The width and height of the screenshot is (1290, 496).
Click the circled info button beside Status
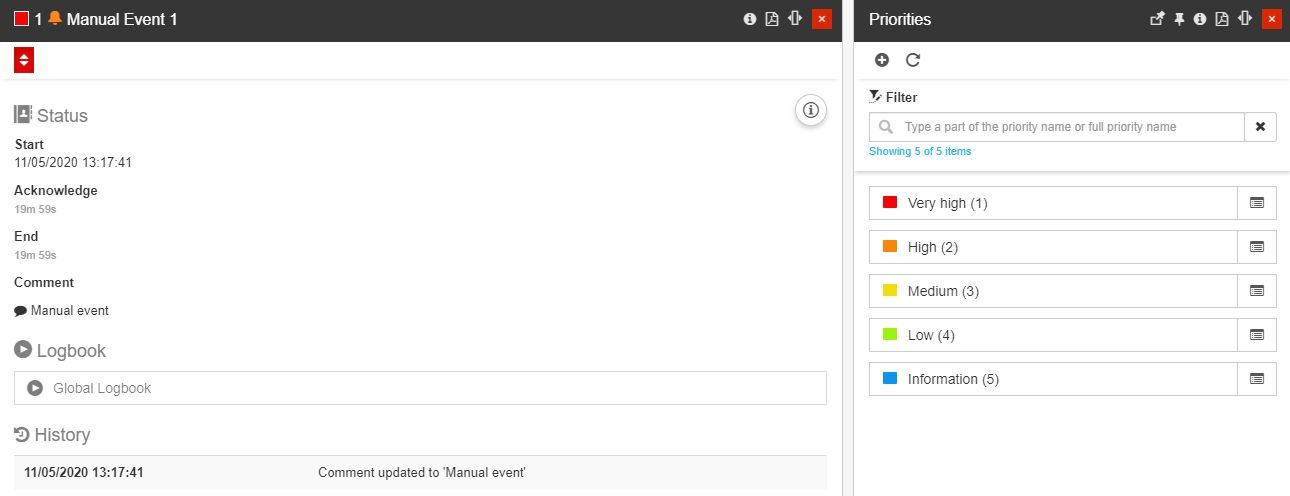click(x=811, y=110)
